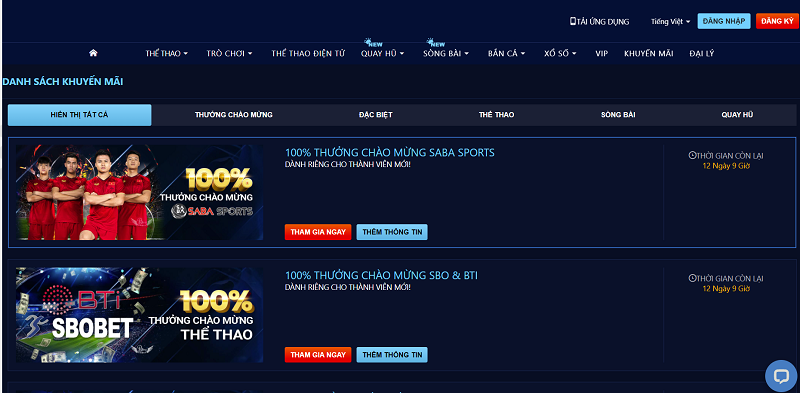Open the SBOBET BTI promotion banner image

[139, 315]
